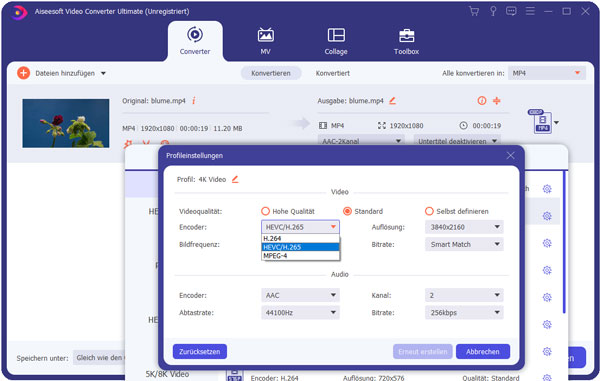Open the AAC-2Kanal audio track dropdown
The width and height of the screenshot is (600, 381).
pyautogui.click(x=361, y=140)
